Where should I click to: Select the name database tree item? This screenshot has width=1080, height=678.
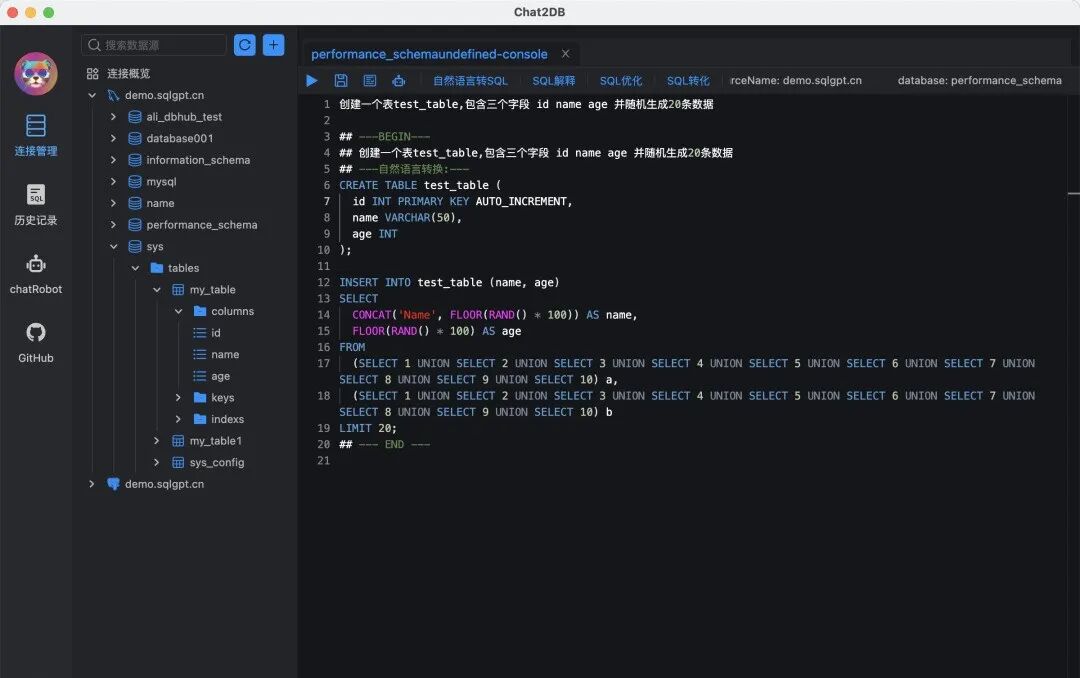pyautogui.click(x=160, y=203)
